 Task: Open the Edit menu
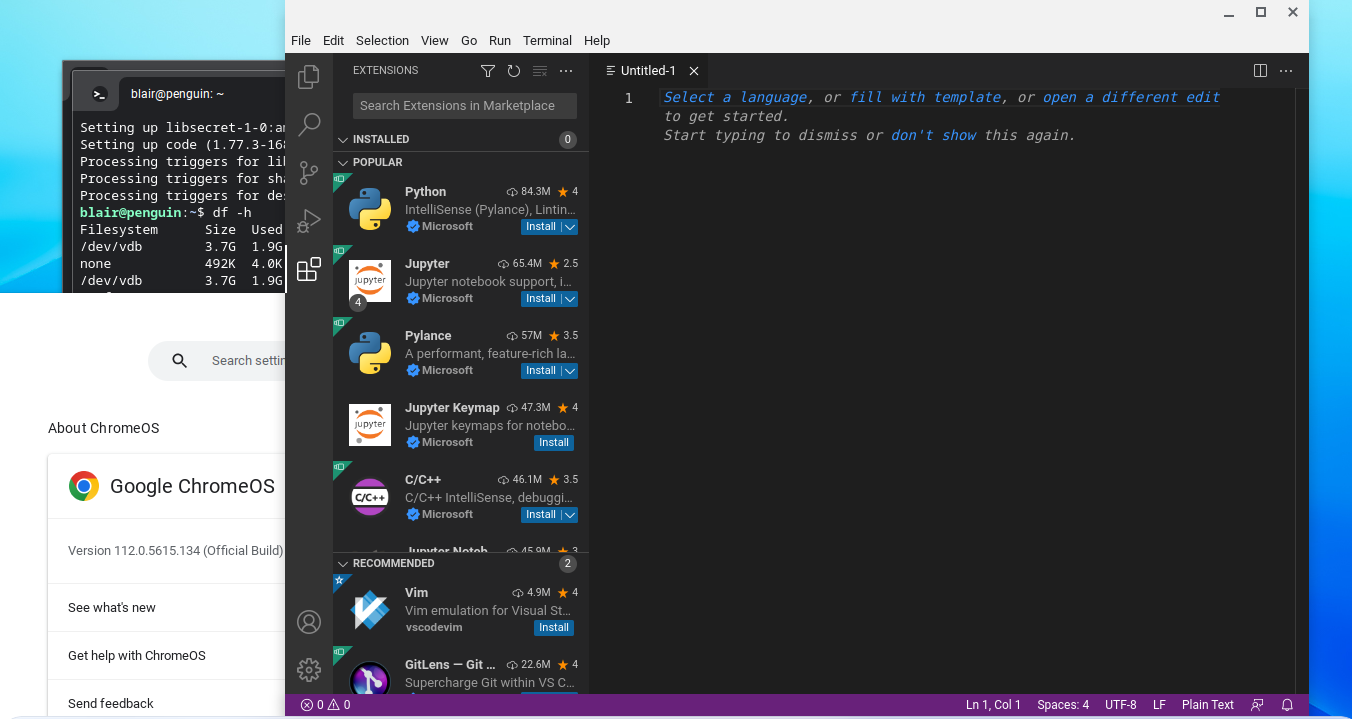[333, 41]
